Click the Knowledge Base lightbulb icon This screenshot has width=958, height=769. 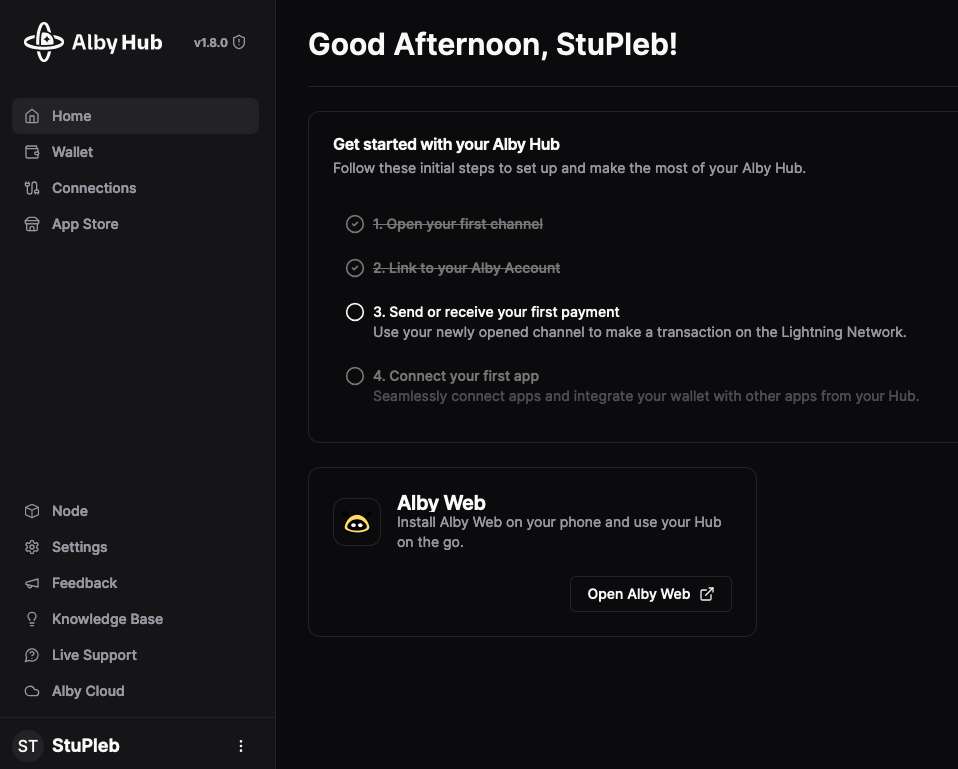[x=32, y=619]
